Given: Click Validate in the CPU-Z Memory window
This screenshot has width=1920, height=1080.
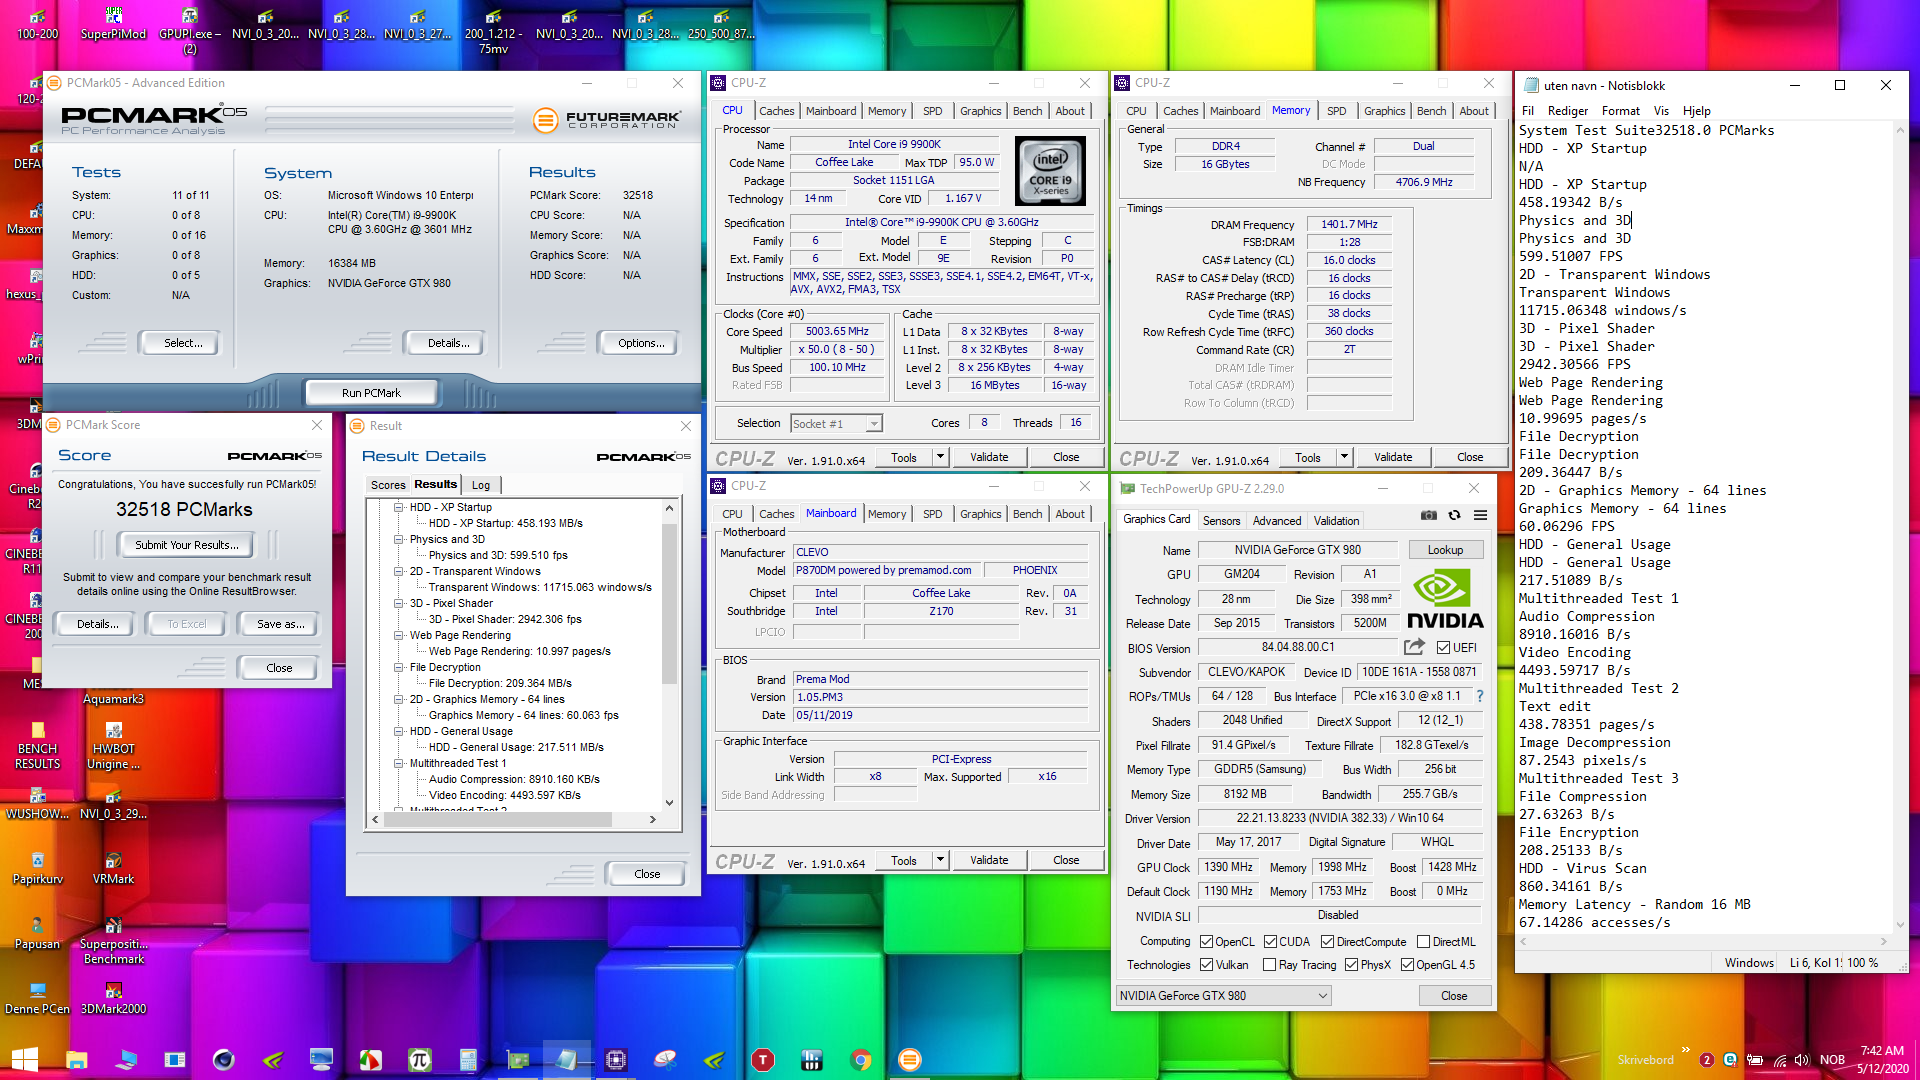Looking at the screenshot, I should point(1393,457).
